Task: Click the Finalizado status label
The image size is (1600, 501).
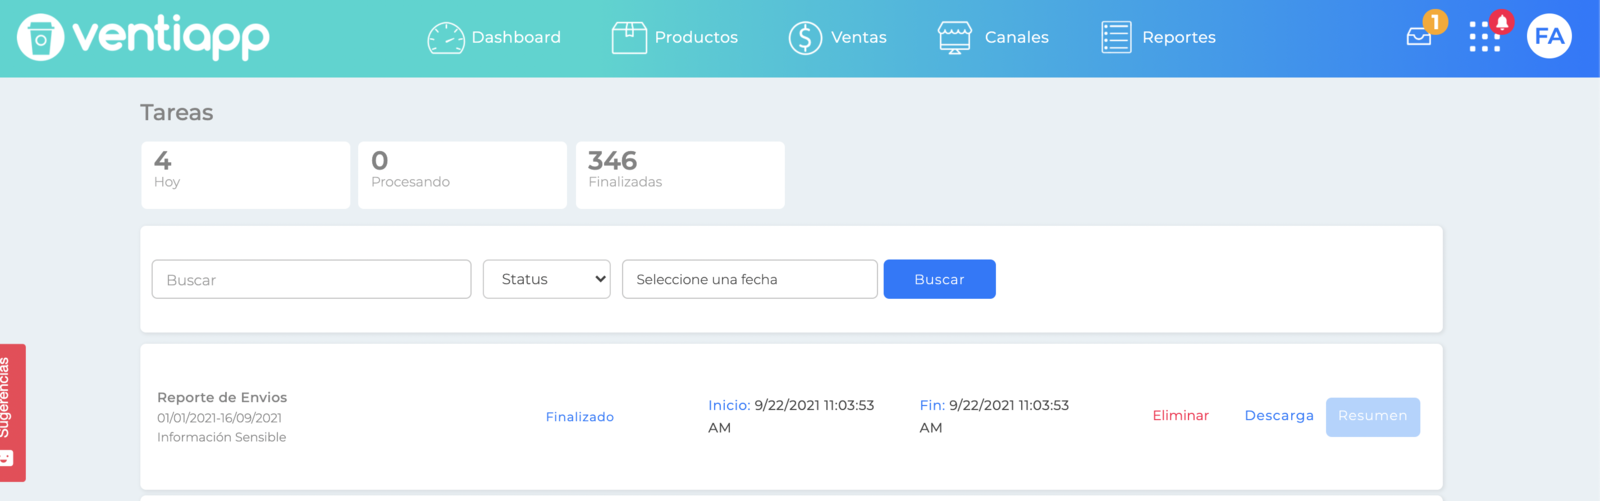Action: pyautogui.click(x=580, y=417)
